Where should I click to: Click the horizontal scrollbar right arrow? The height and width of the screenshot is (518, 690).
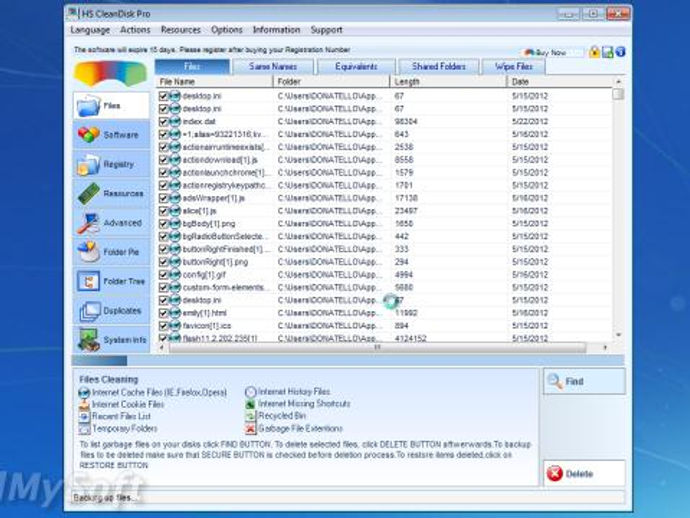click(x=605, y=348)
